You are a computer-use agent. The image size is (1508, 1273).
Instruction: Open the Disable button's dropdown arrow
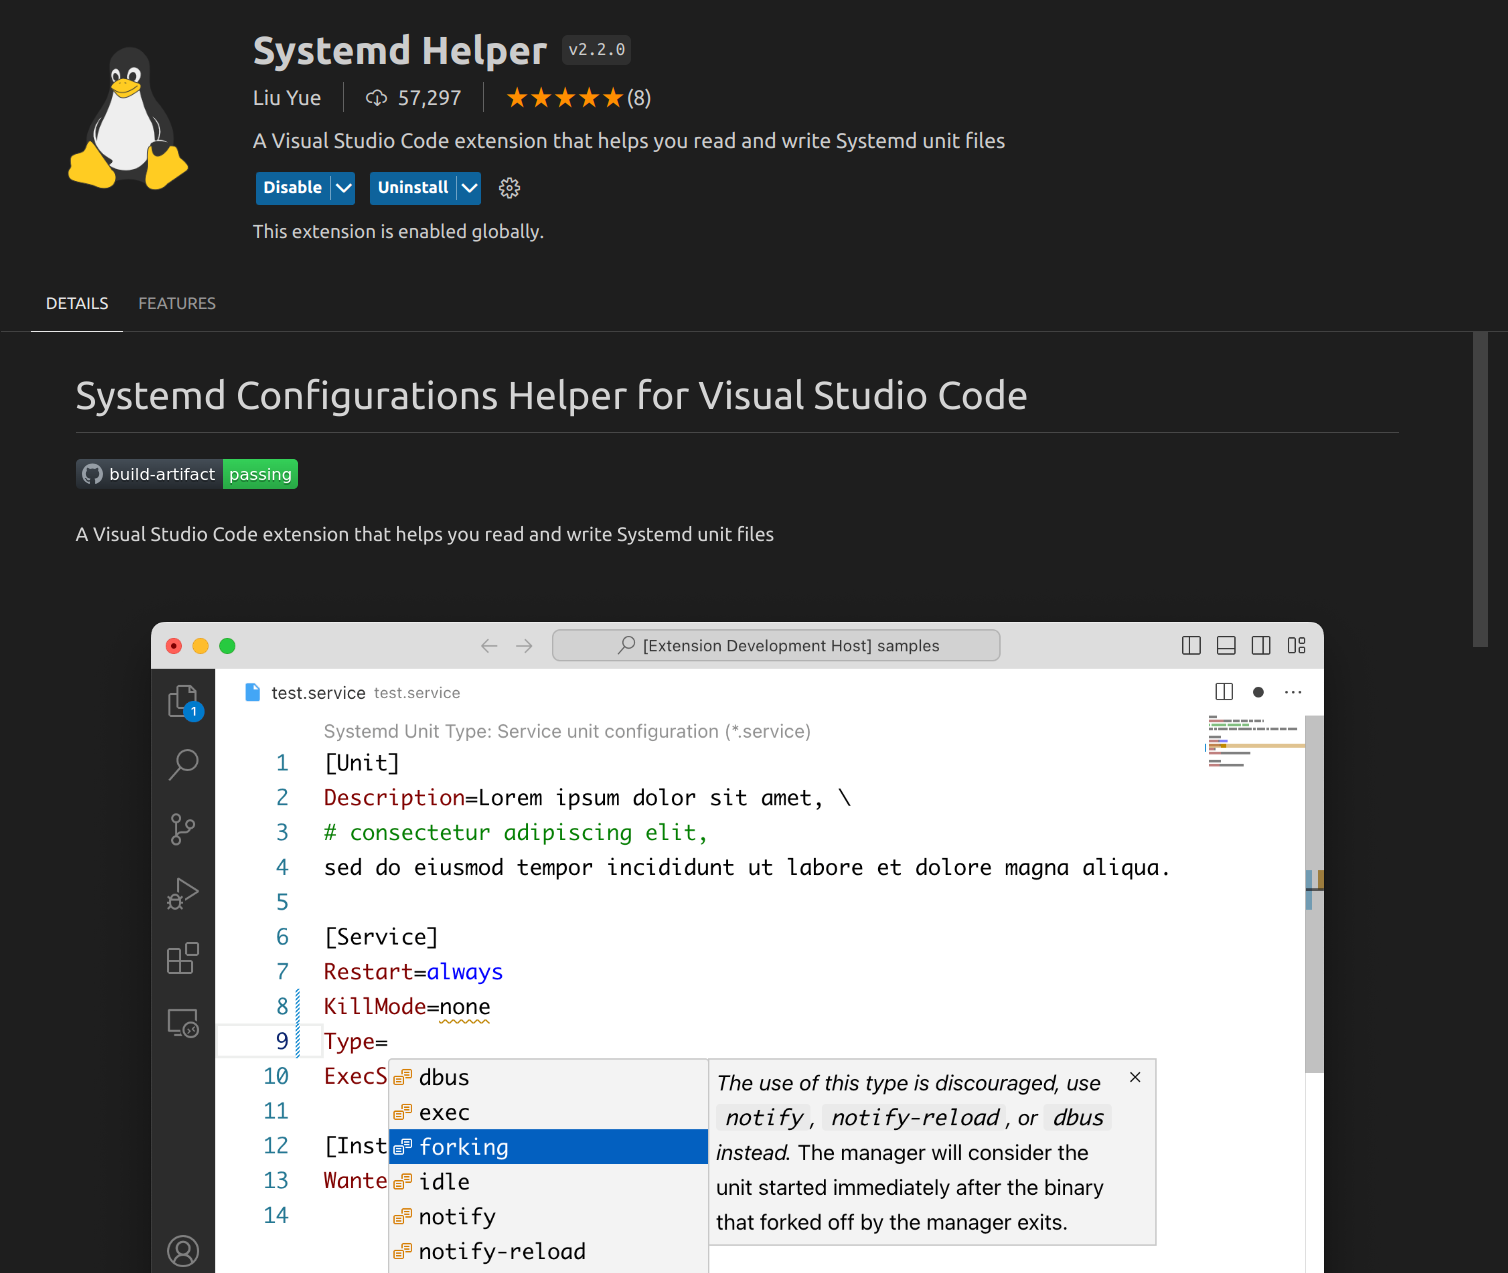[x=342, y=188]
